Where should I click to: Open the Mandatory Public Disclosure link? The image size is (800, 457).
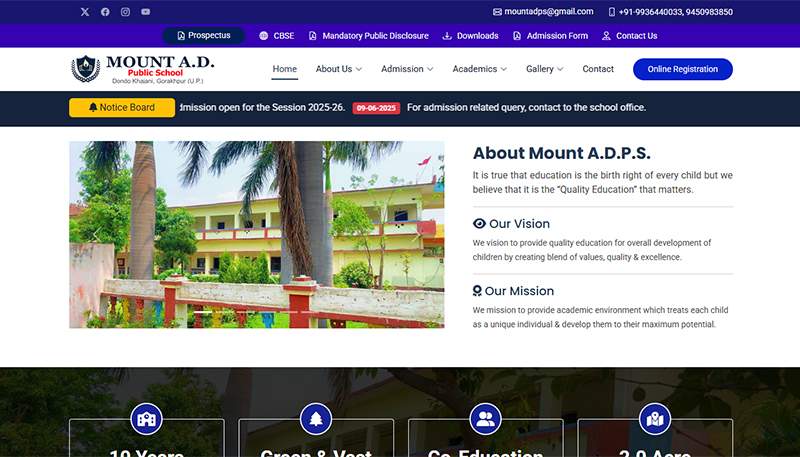368,36
